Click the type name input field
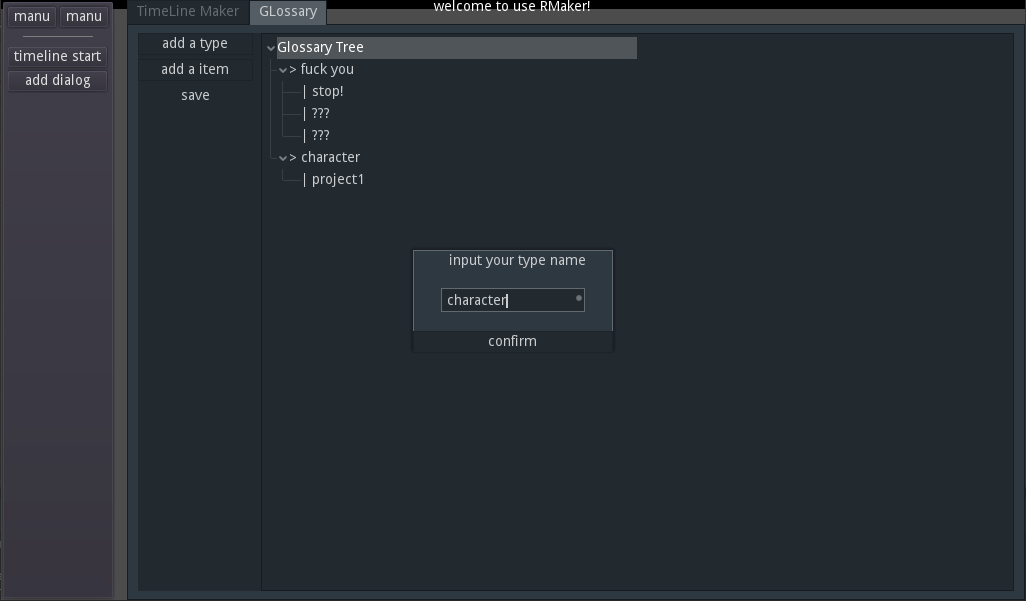This screenshot has width=1026, height=601. click(x=512, y=300)
